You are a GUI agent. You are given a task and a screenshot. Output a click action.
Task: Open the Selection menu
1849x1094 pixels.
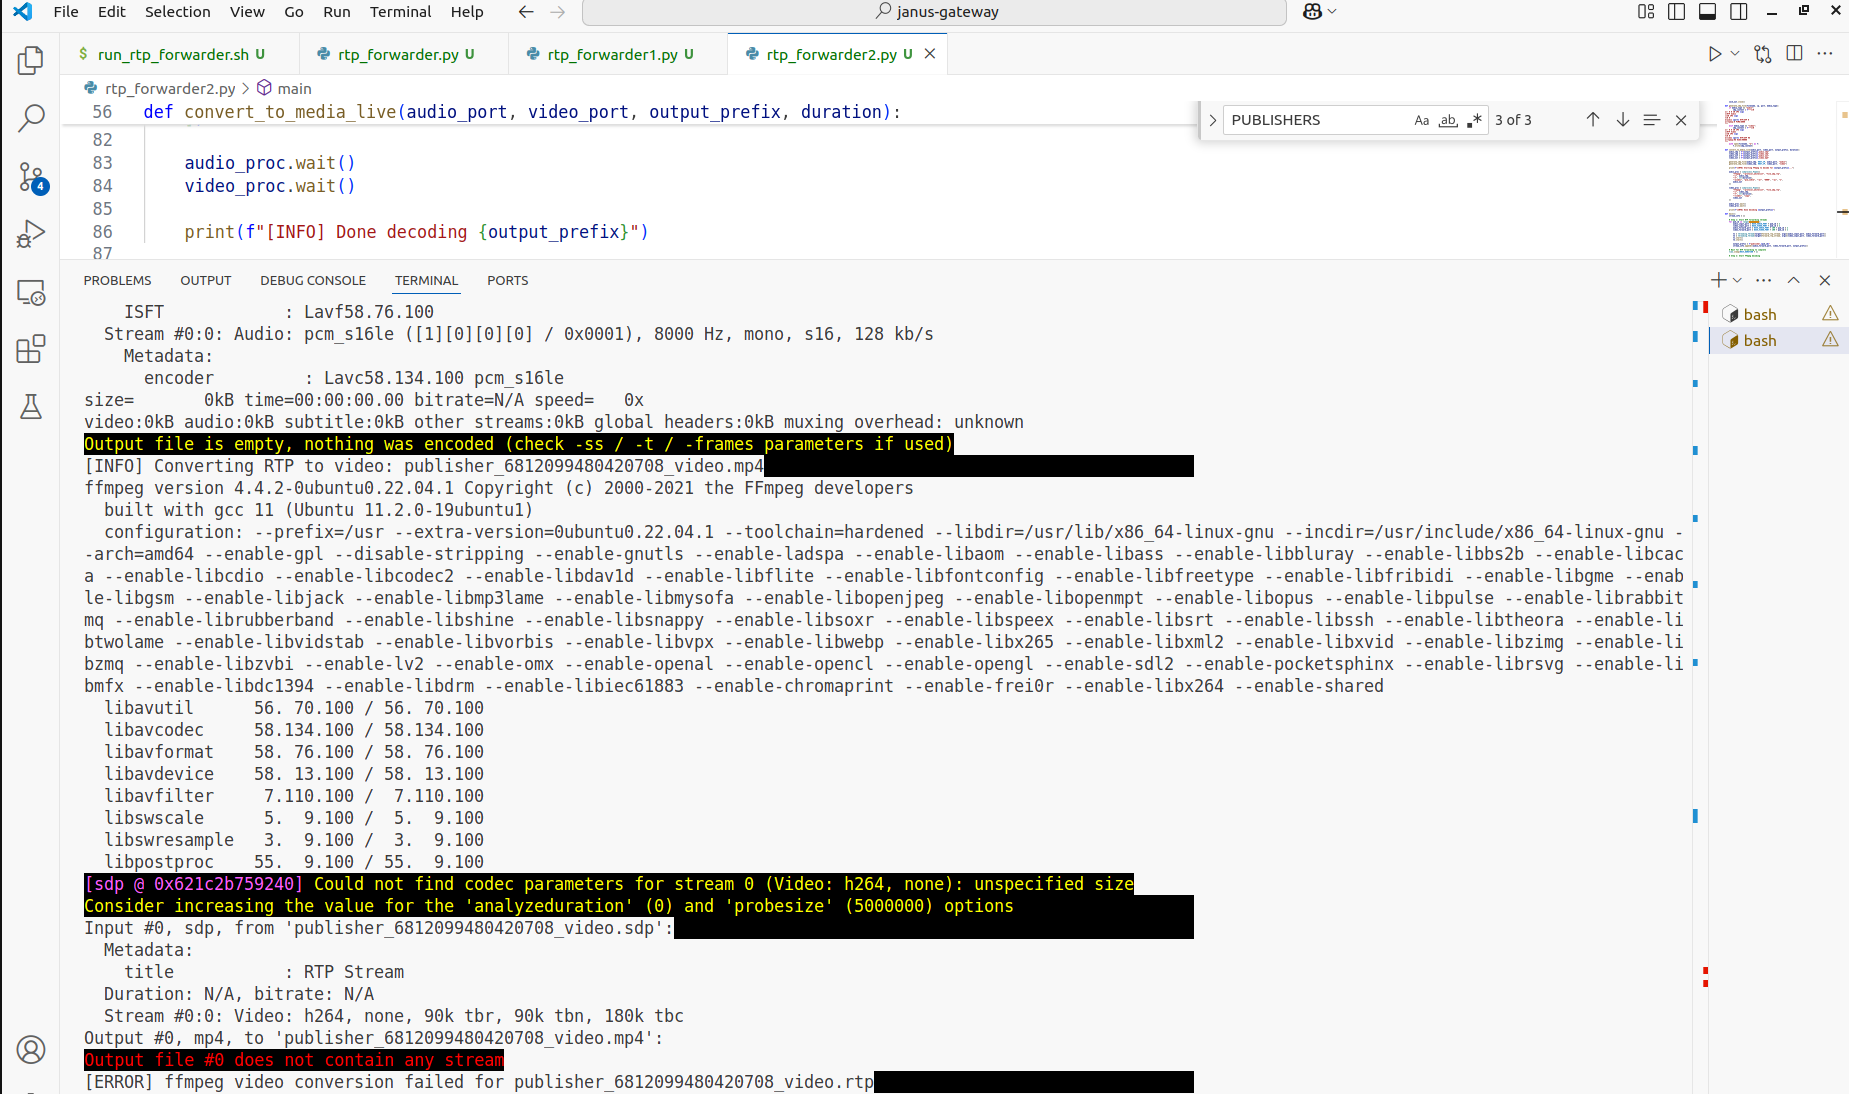[178, 12]
